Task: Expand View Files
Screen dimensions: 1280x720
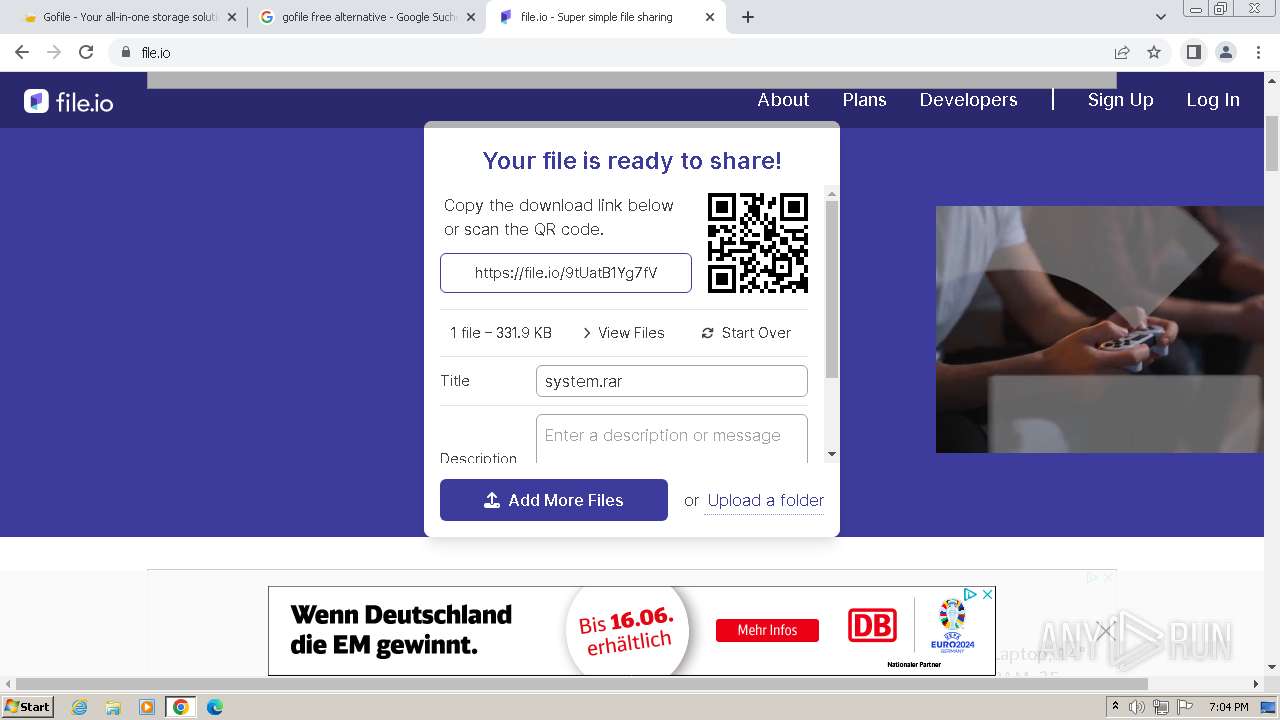Action: (x=624, y=333)
